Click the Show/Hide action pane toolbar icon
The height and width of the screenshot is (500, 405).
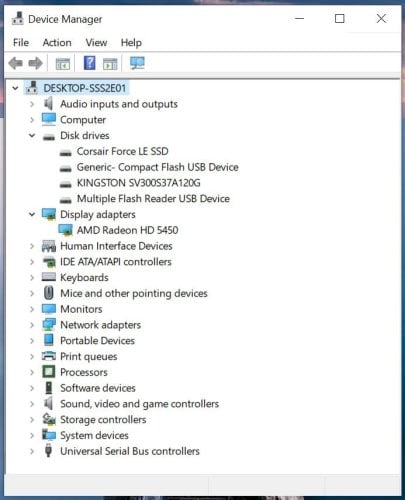click(x=110, y=63)
